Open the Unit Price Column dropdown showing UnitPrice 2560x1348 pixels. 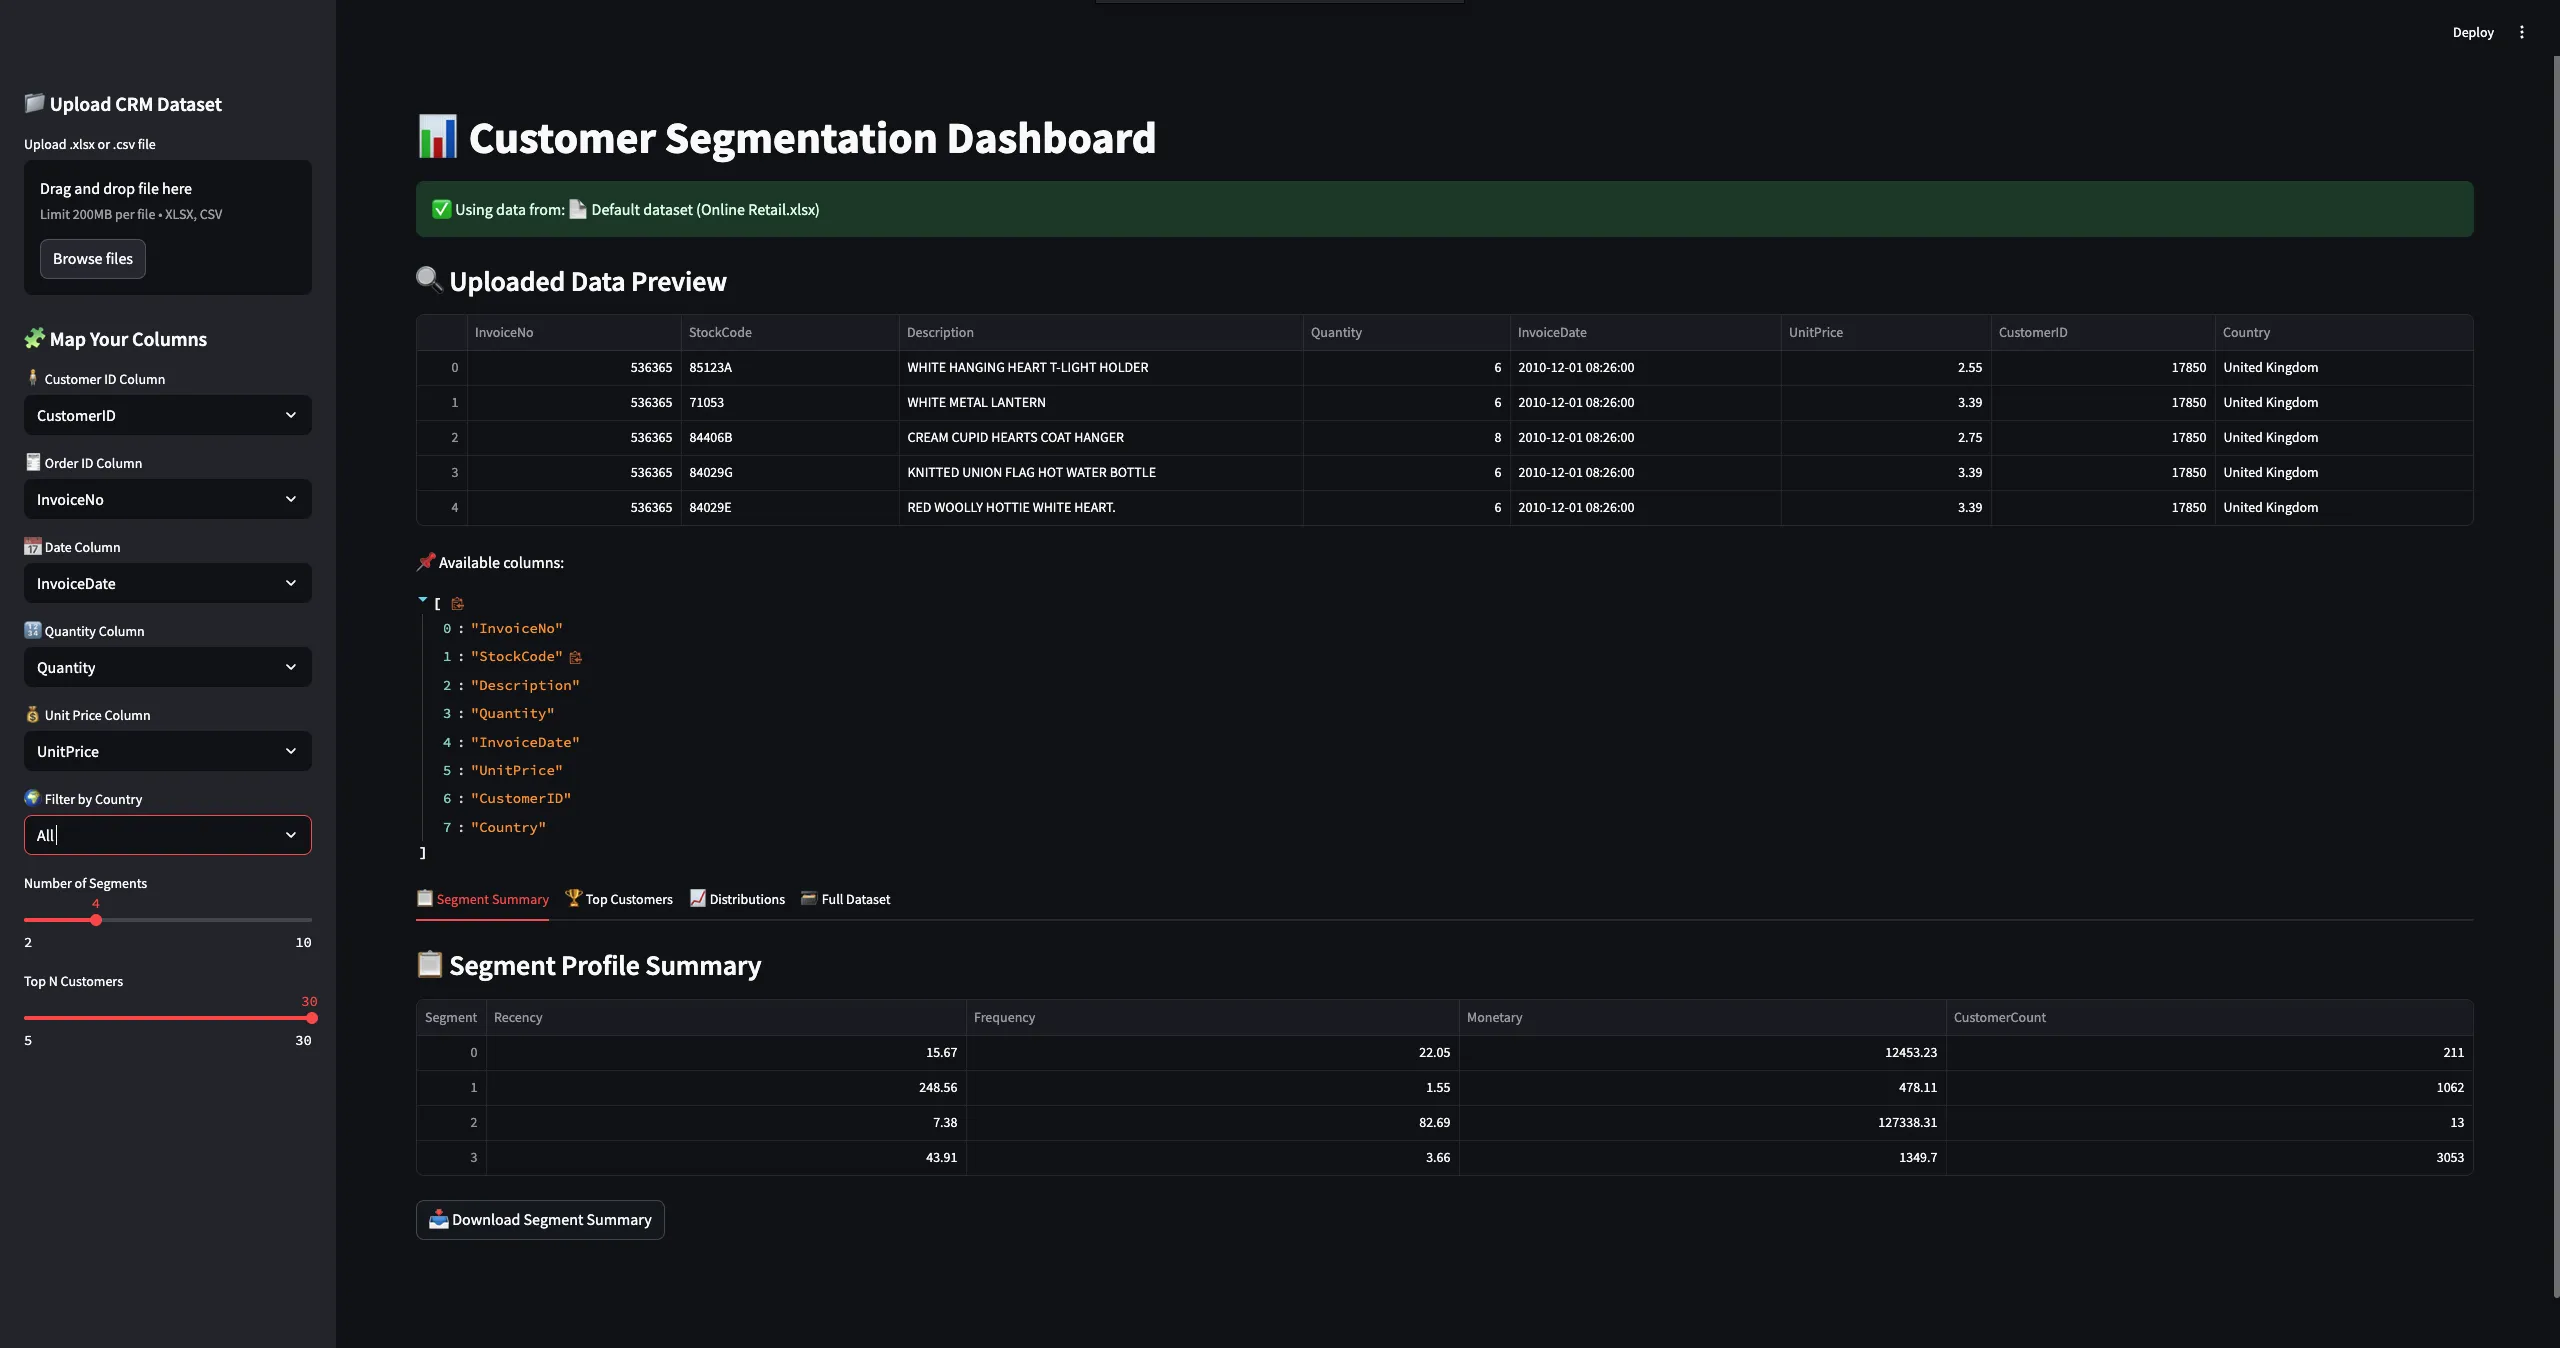tap(166, 751)
